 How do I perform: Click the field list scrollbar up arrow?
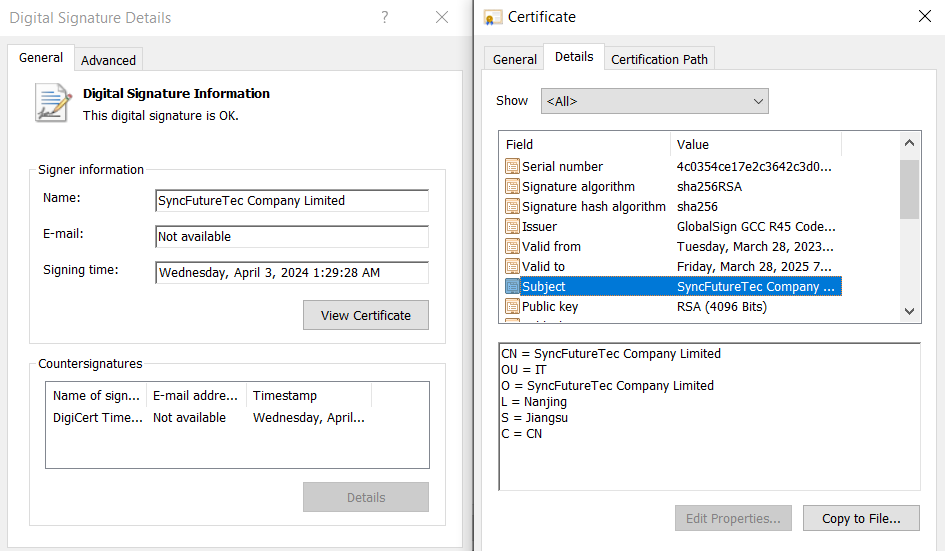coord(909,143)
